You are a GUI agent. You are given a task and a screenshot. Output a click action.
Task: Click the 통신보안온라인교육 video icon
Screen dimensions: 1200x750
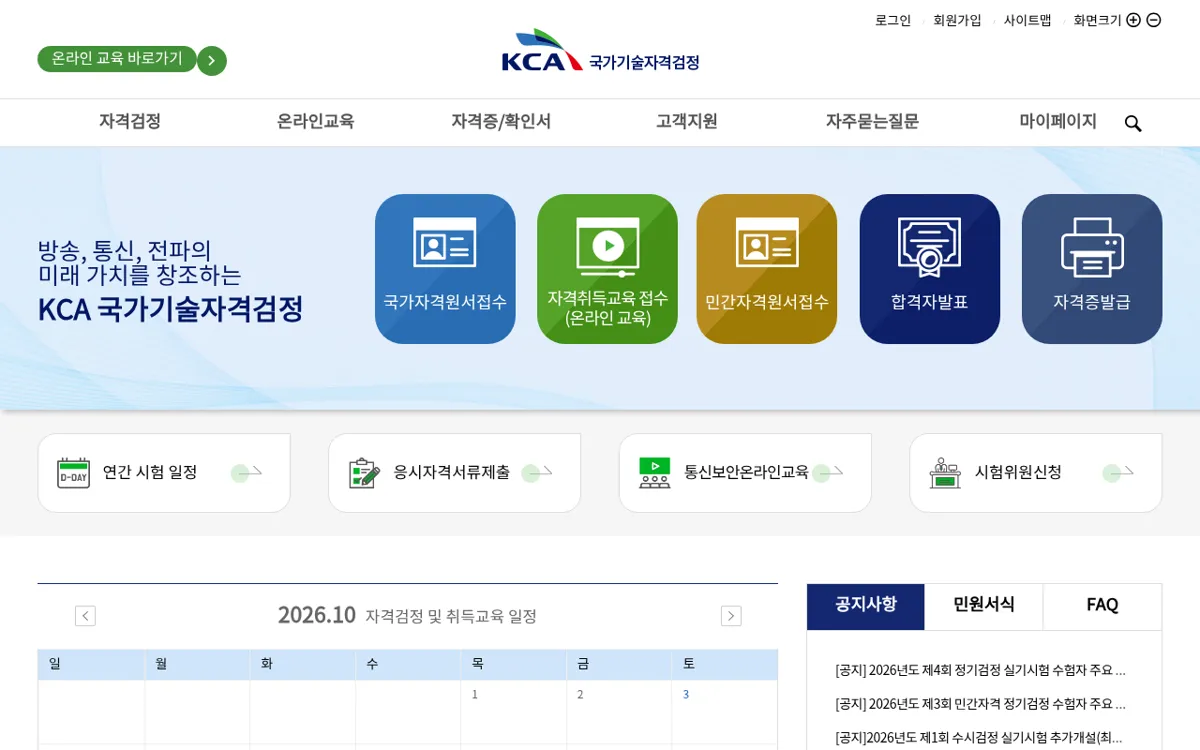[x=655, y=472]
